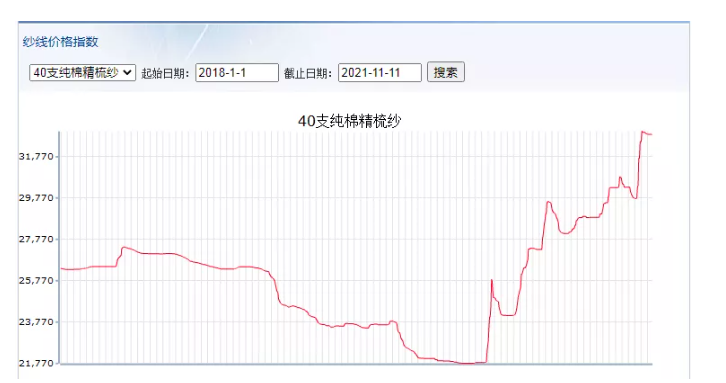
Task: Click the chart title 40支纯棉精梳纱
Action: [349, 121]
